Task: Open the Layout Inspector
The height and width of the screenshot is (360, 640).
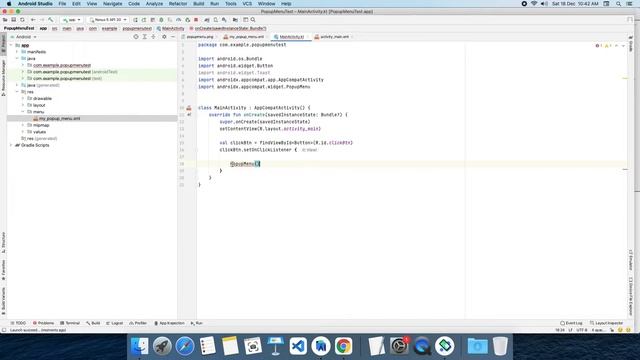Action: click(607, 323)
